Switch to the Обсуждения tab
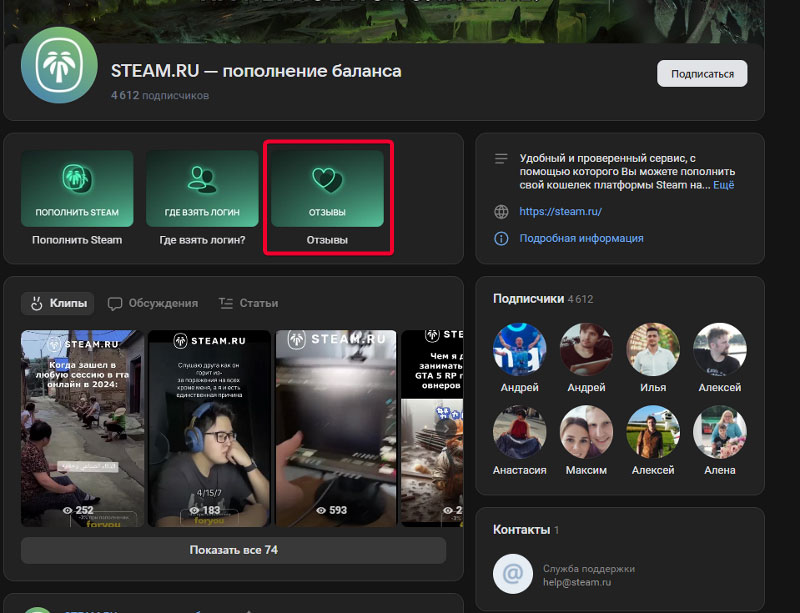The width and height of the screenshot is (800, 613). pos(153,303)
